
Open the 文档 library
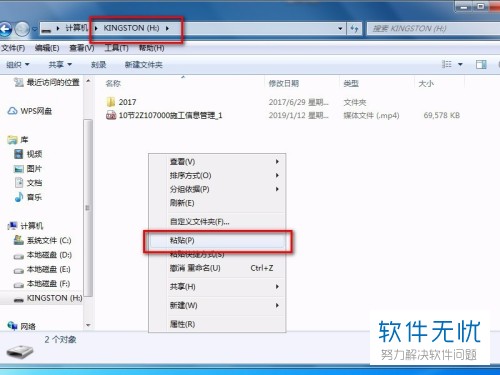34,183
